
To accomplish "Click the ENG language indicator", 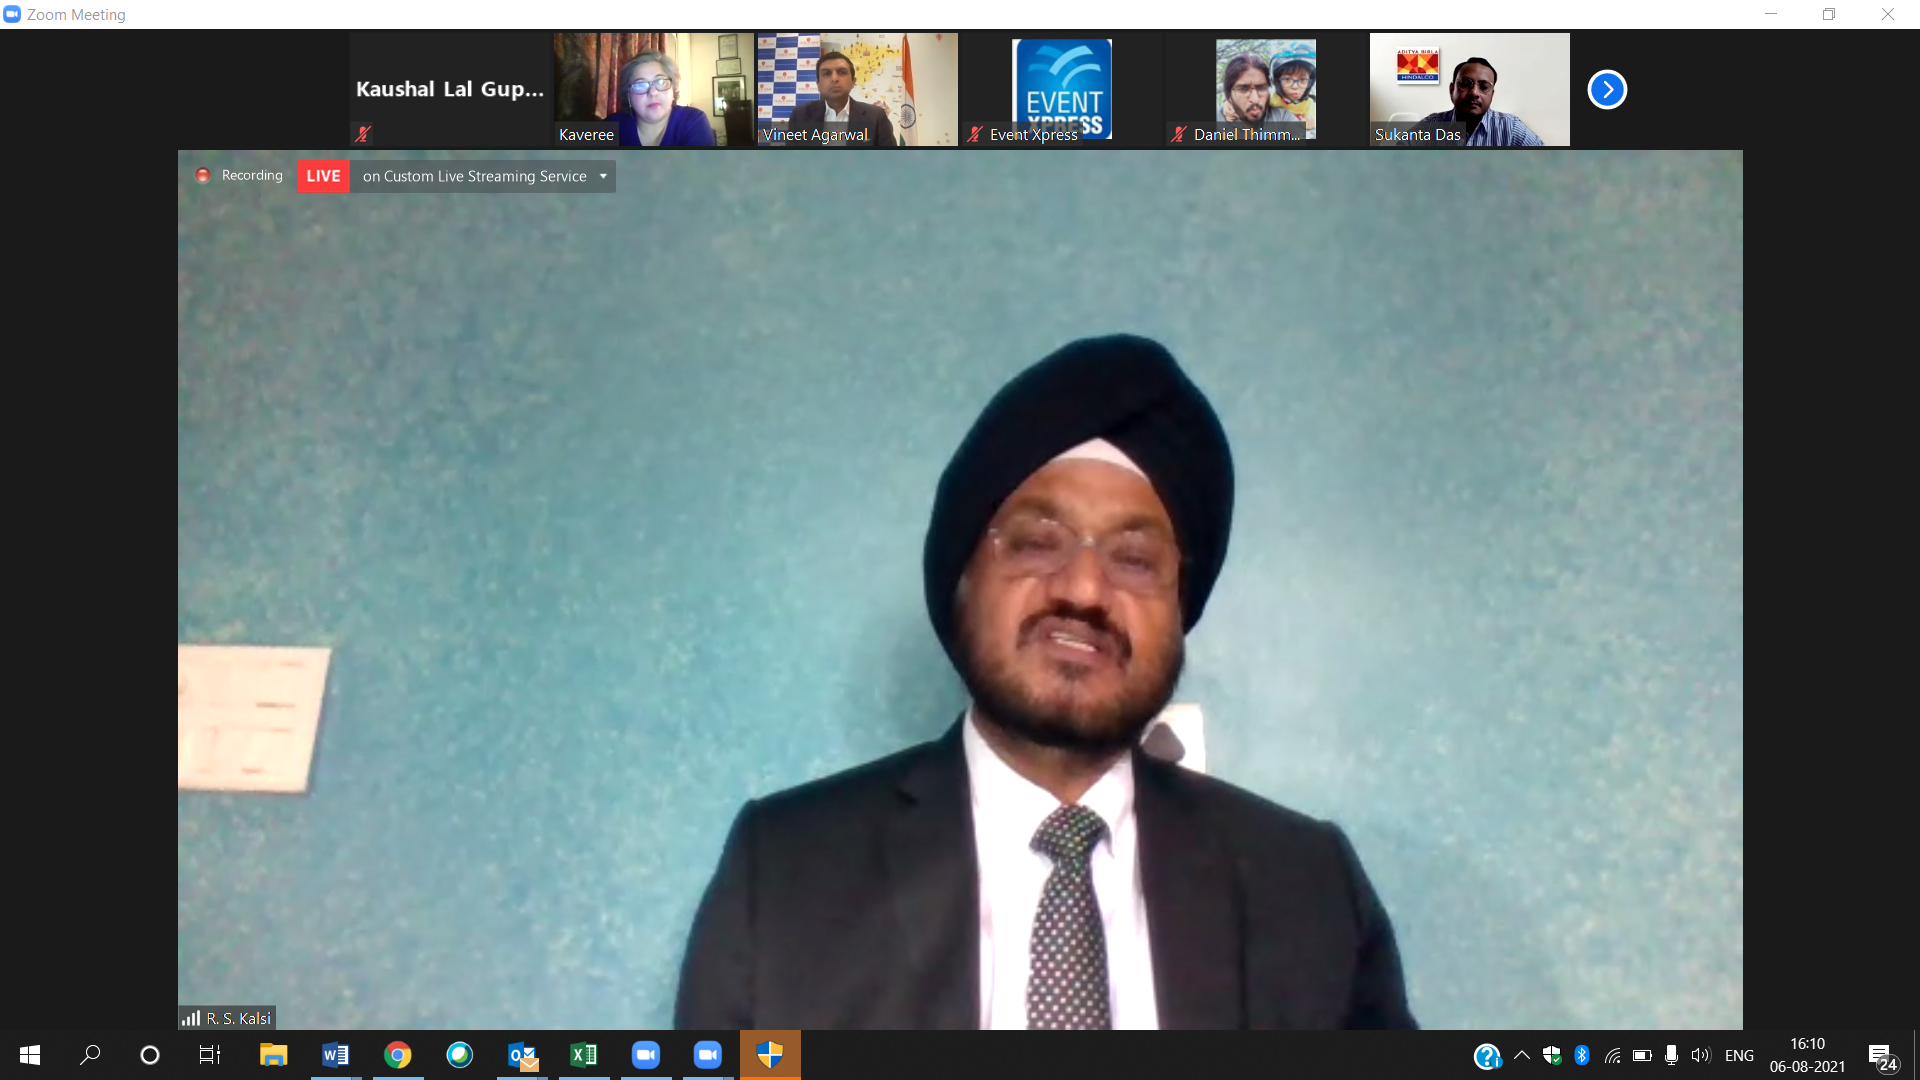I will pos(1739,1055).
